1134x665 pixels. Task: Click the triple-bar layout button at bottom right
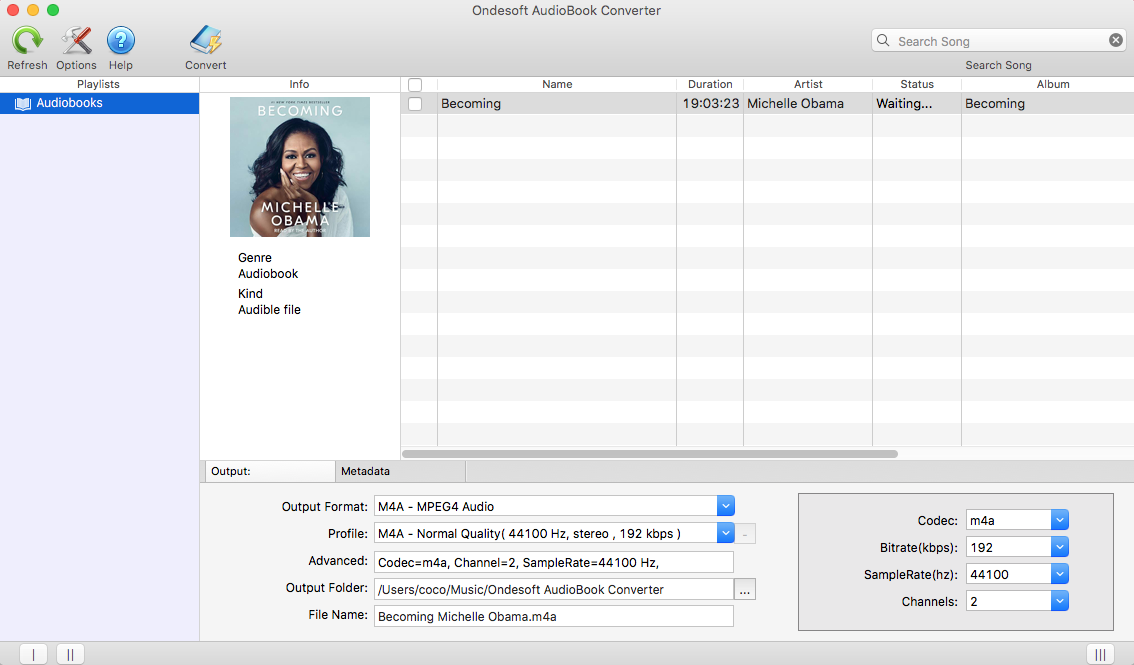[x=1100, y=654]
